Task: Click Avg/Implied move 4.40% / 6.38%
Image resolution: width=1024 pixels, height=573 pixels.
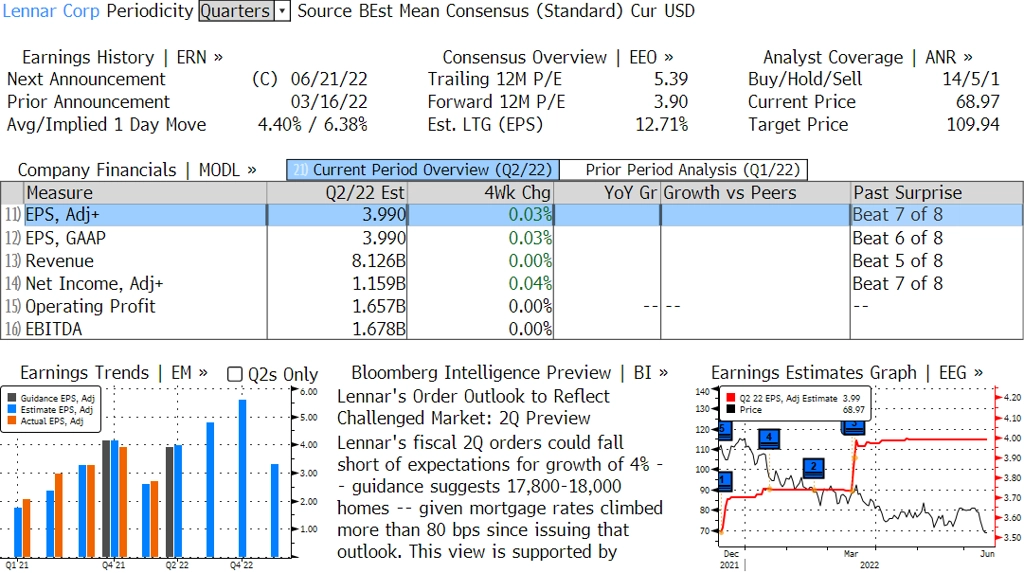Action: [313, 125]
